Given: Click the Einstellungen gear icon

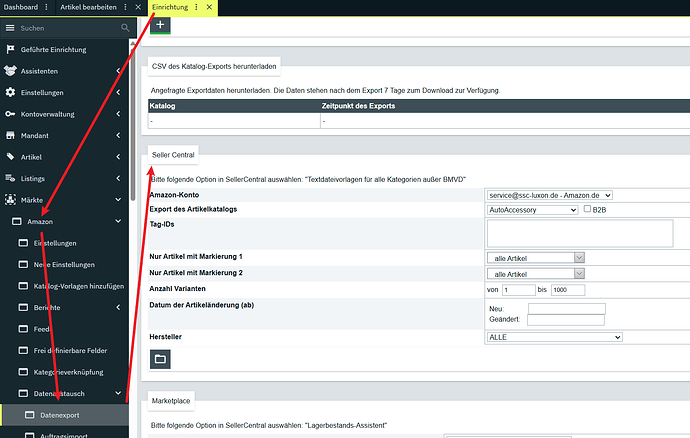Looking at the screenshot, I should pos(10,92).
